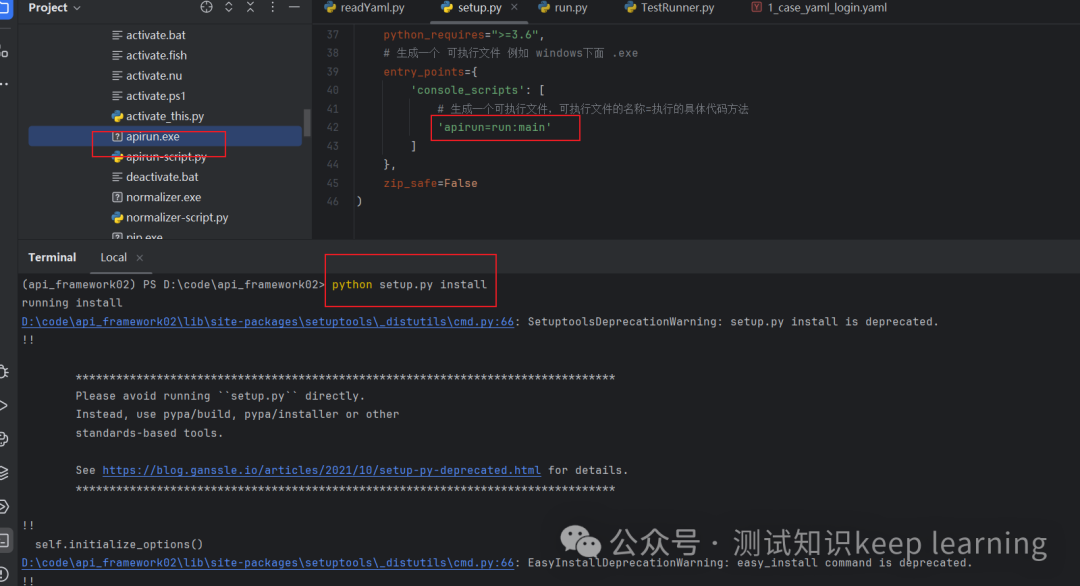Image resolution: width=1080 pixels, height=586 pixels.
Task: Select the Local terminal tab
Action: (114, 257)
